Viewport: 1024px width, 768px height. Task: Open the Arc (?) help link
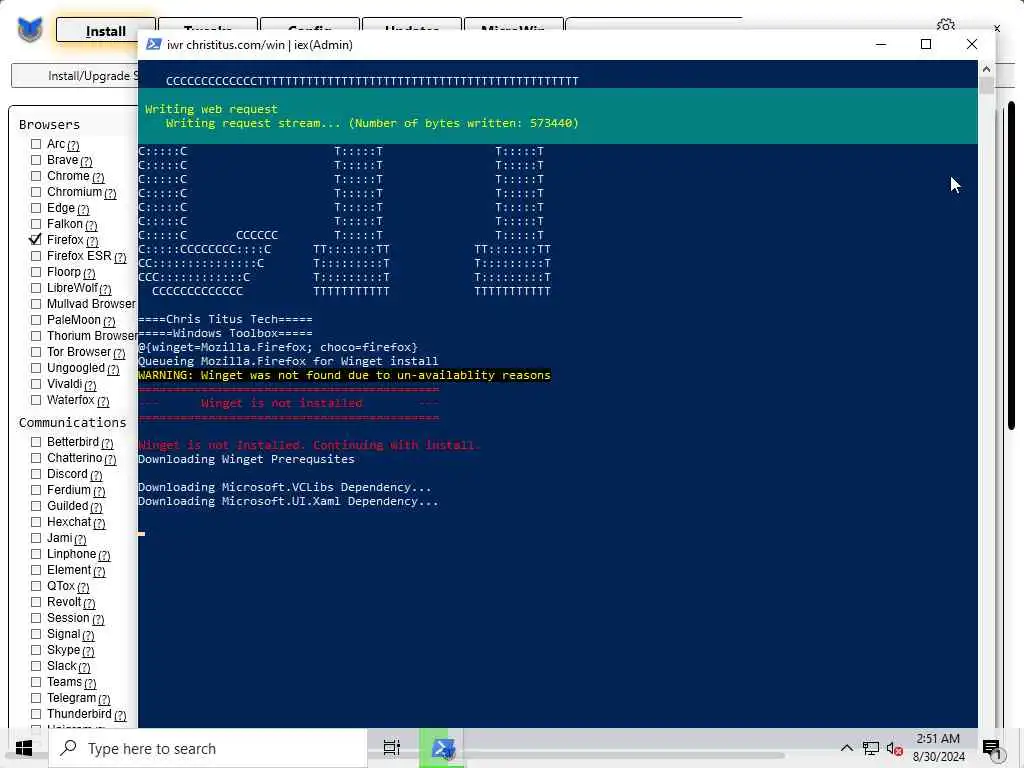(73, 146)
